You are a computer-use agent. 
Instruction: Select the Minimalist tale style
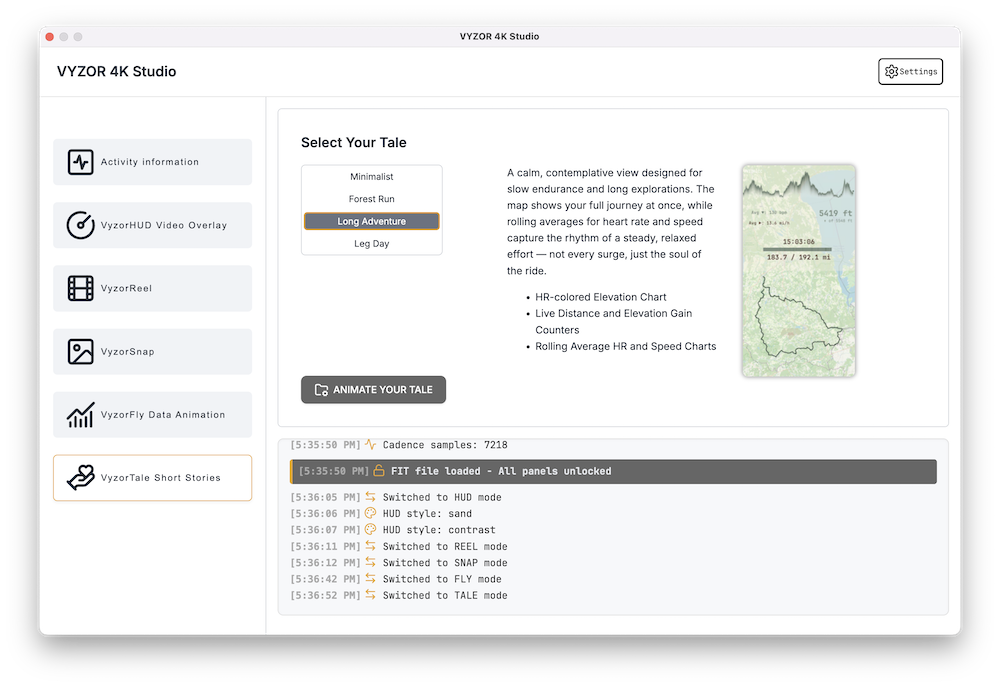(x=371, y=177)
